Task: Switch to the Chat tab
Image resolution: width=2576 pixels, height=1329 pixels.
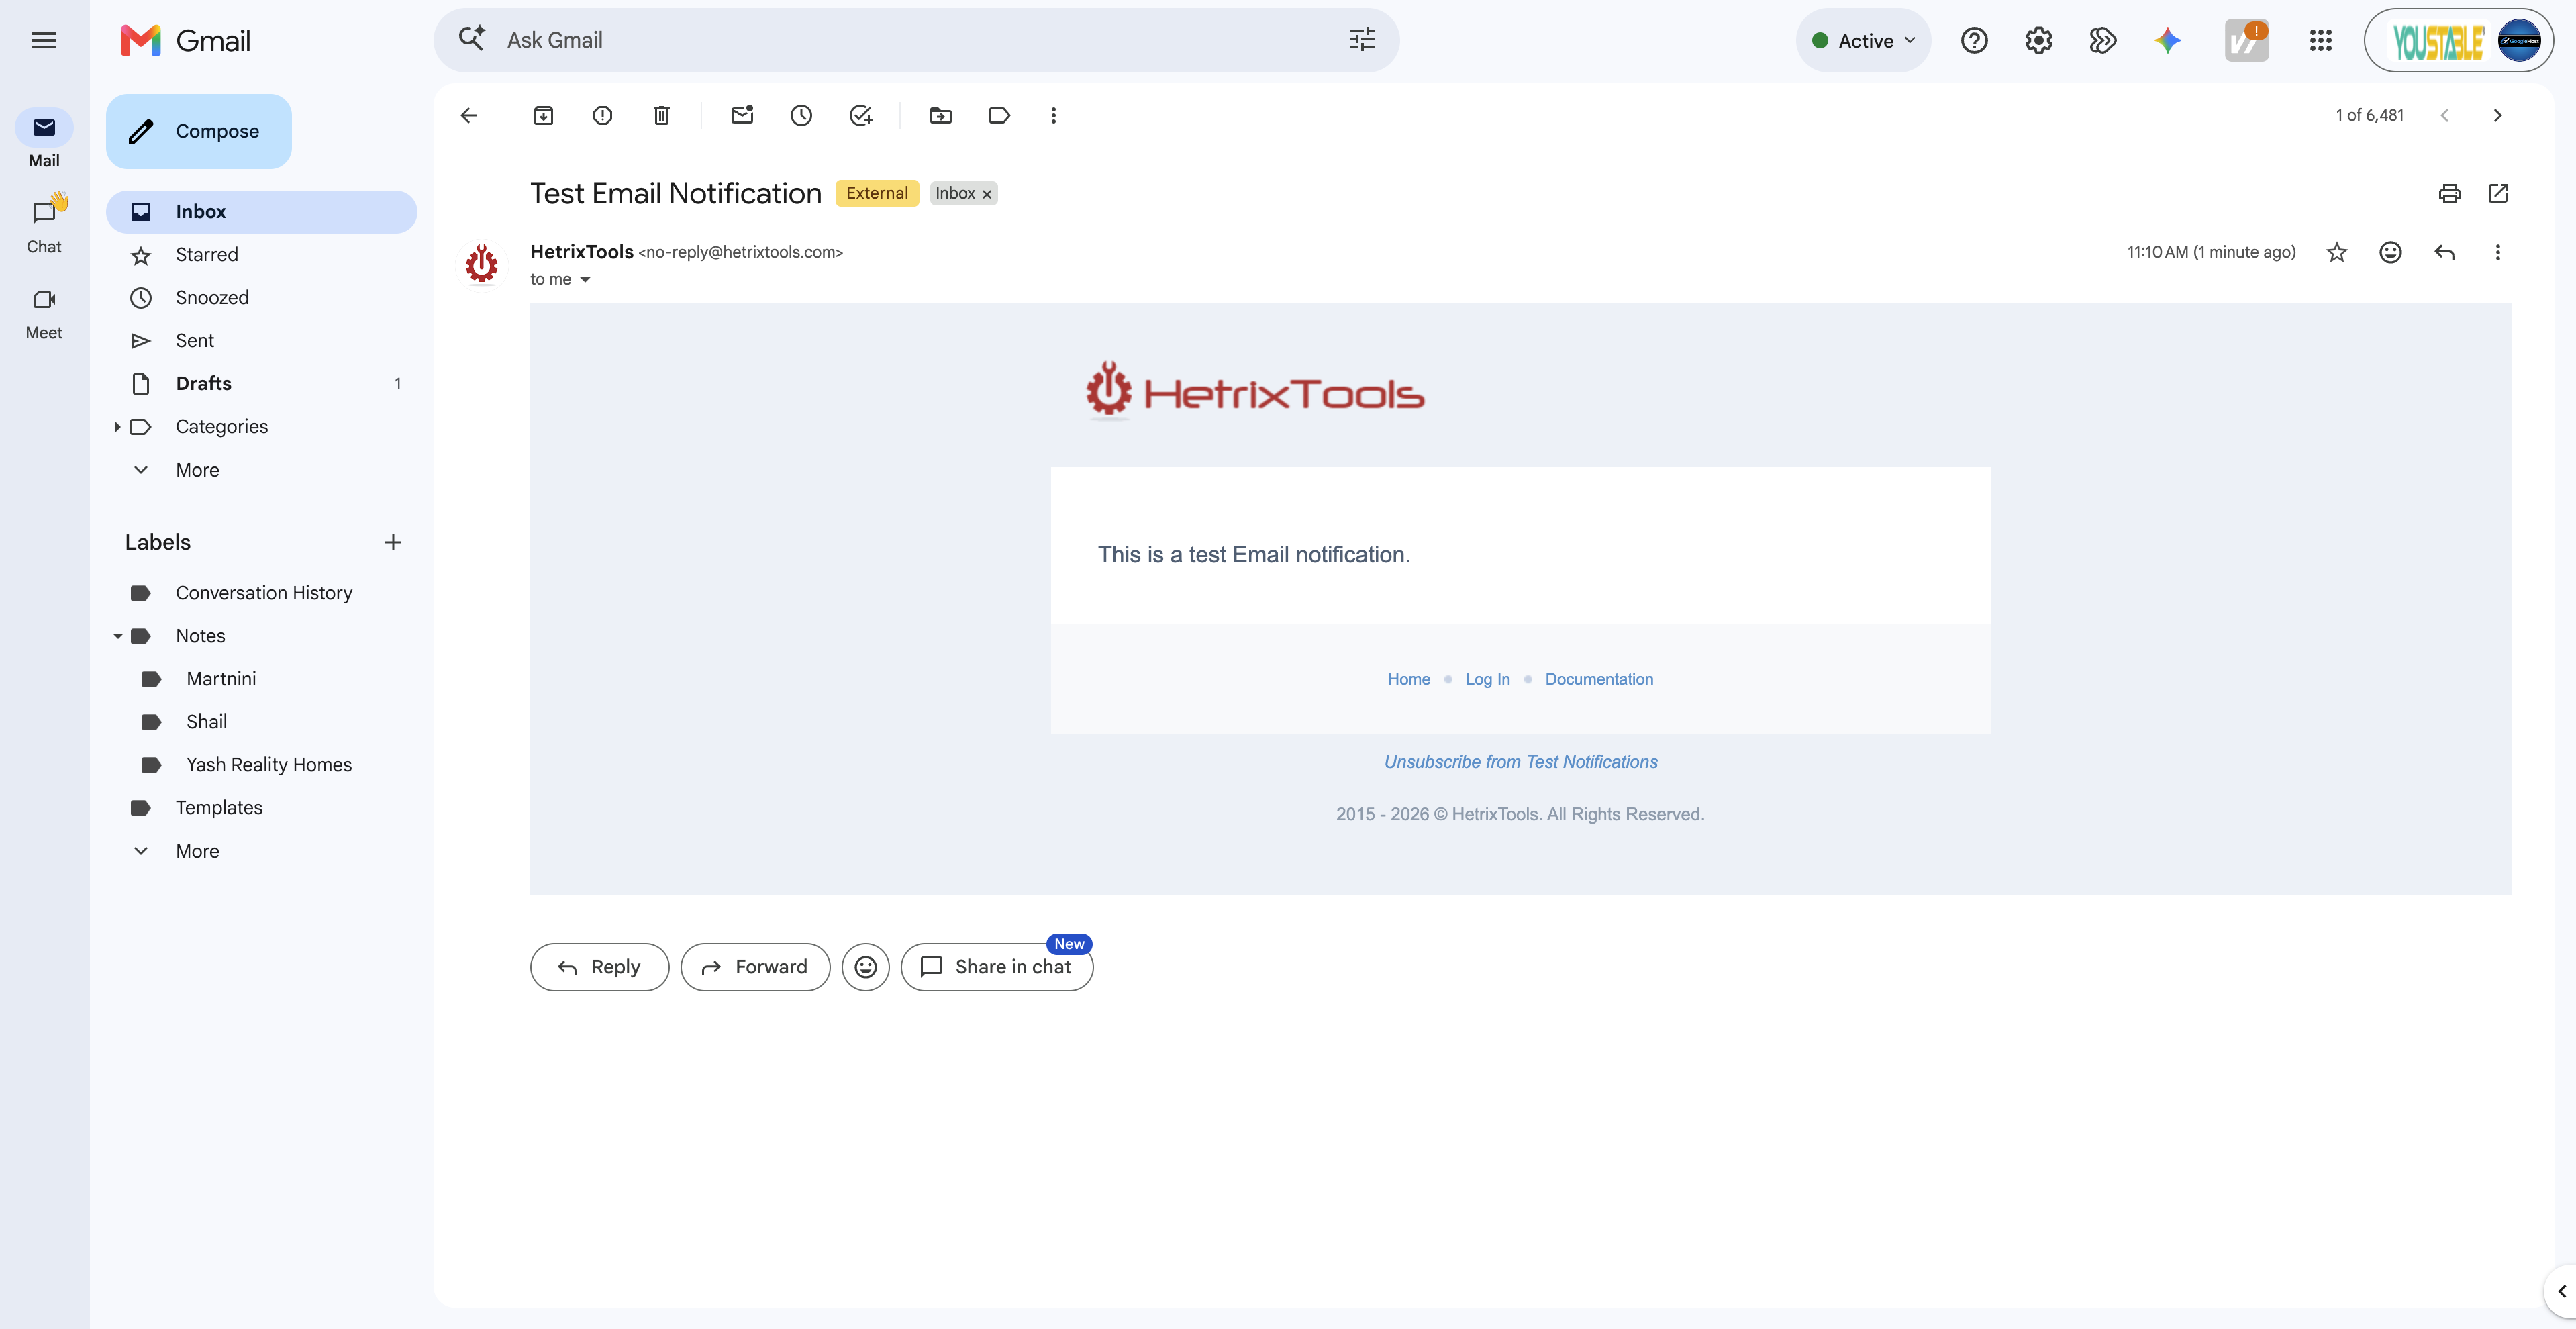Action: point(44,226)
